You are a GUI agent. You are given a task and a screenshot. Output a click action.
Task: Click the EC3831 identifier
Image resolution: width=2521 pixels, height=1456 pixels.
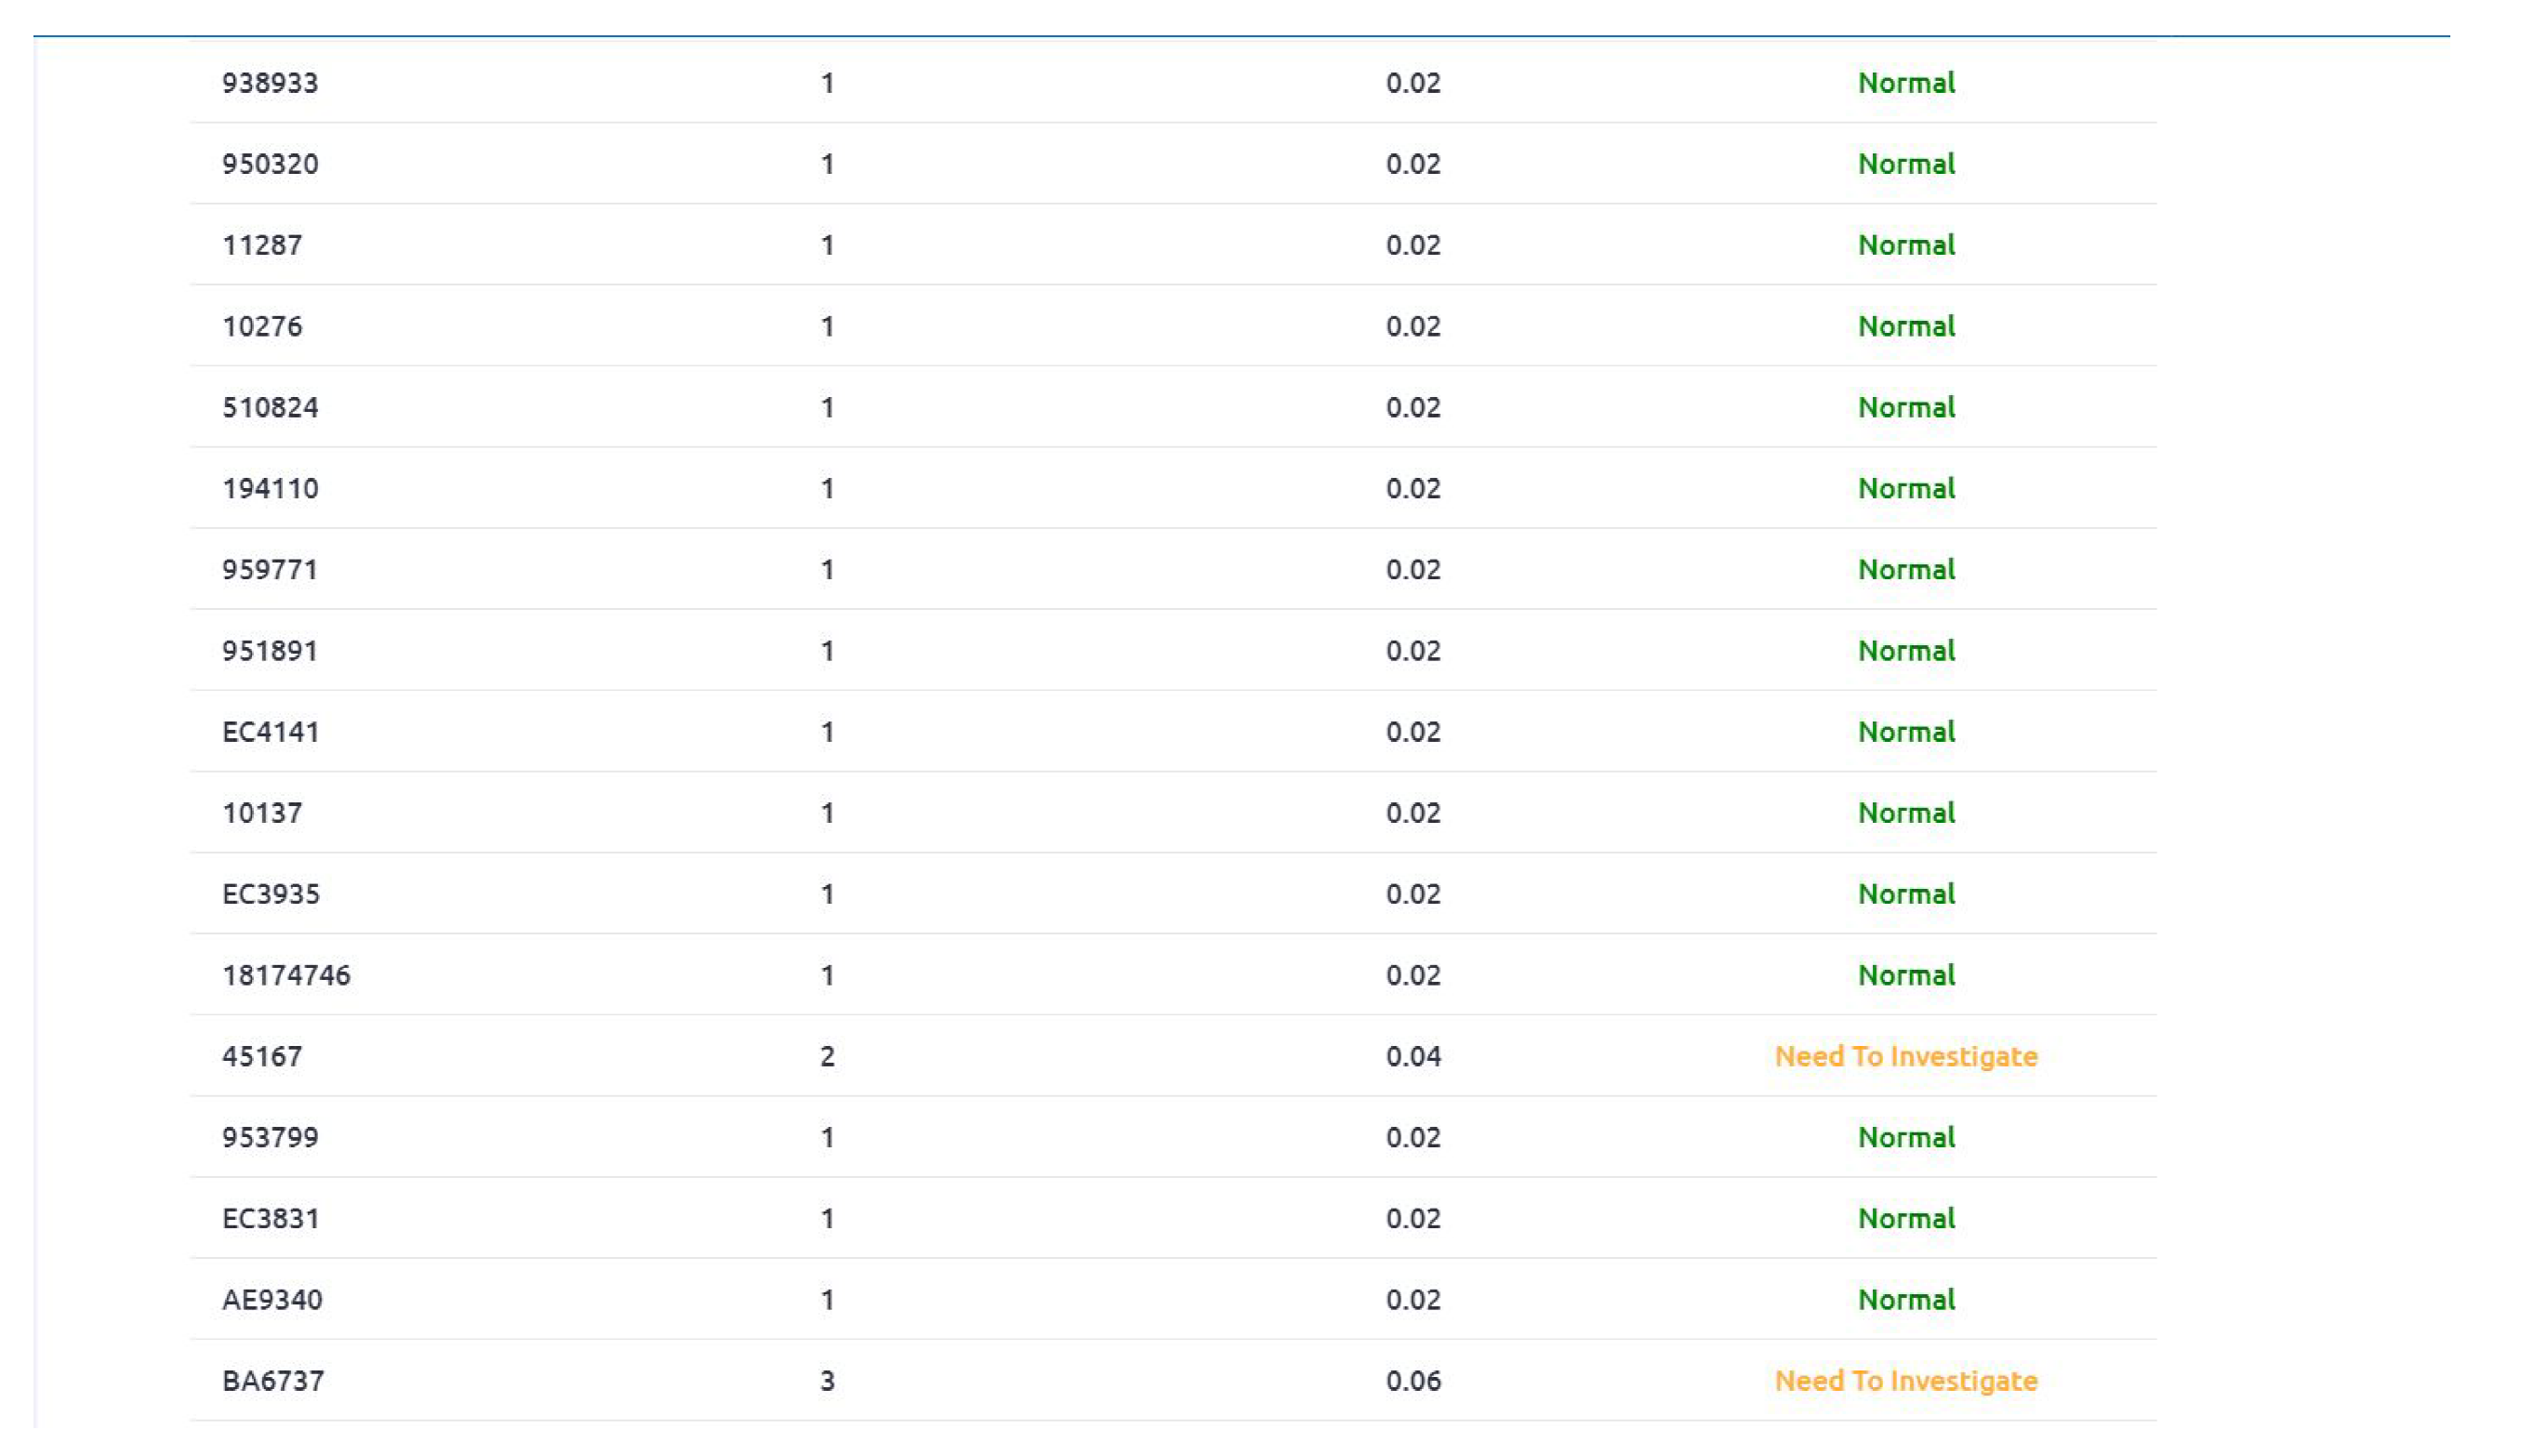270,1218
